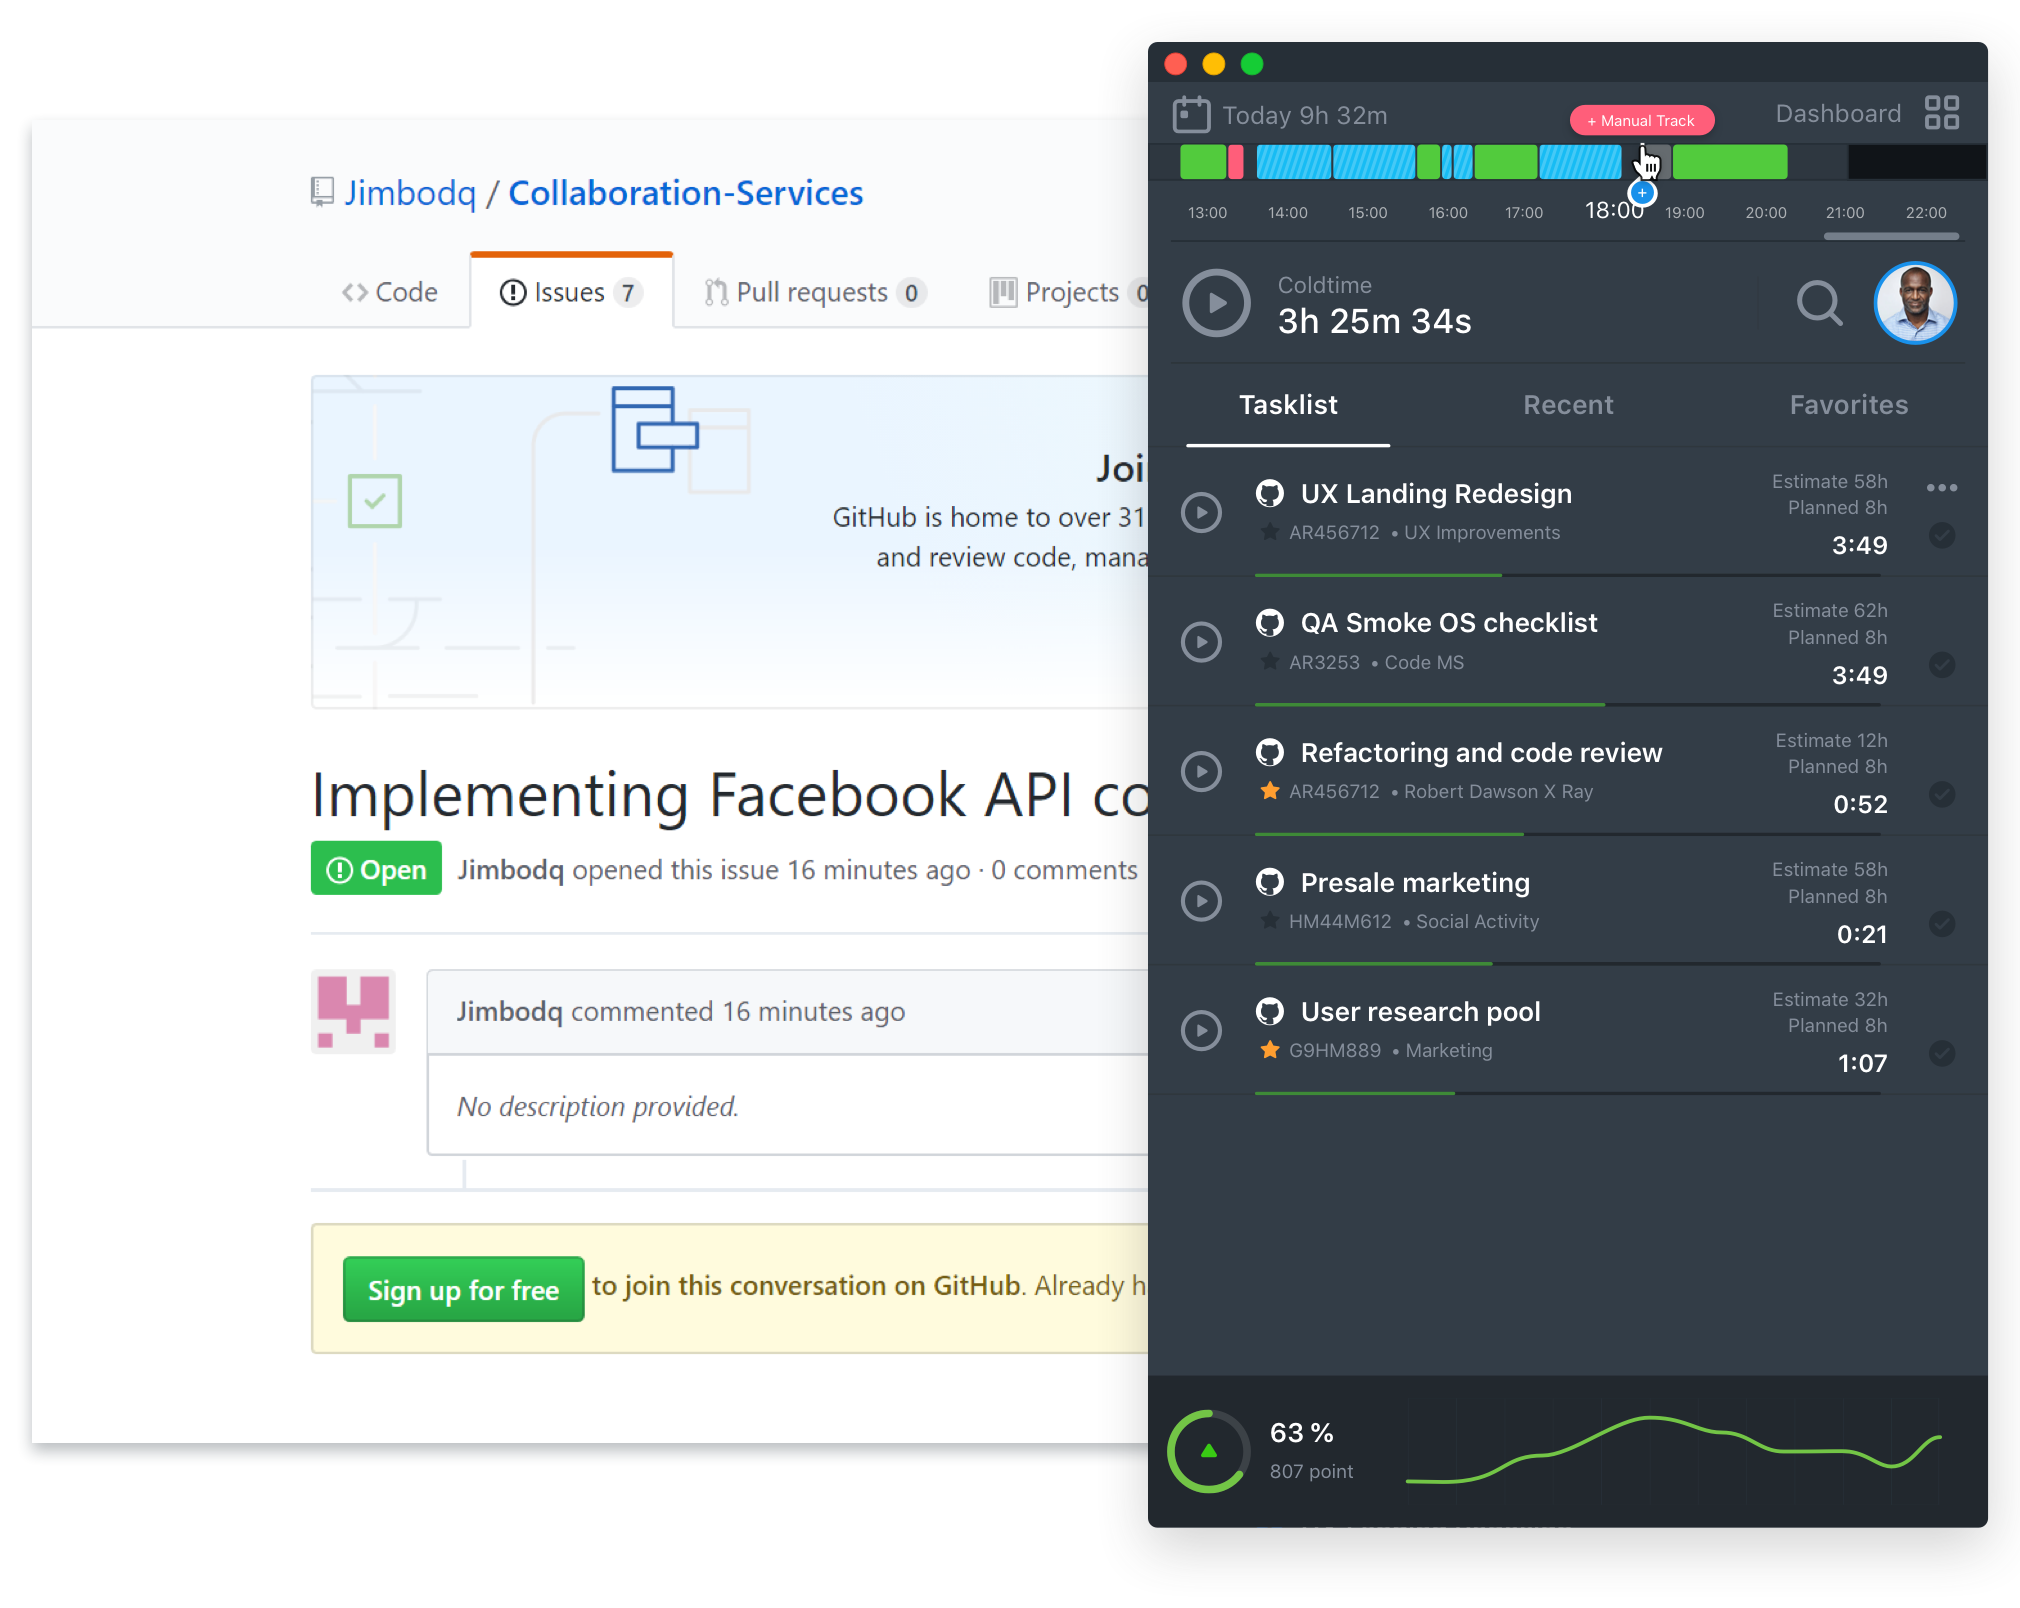Click the user profile avatar

(x=1914, y=303)
